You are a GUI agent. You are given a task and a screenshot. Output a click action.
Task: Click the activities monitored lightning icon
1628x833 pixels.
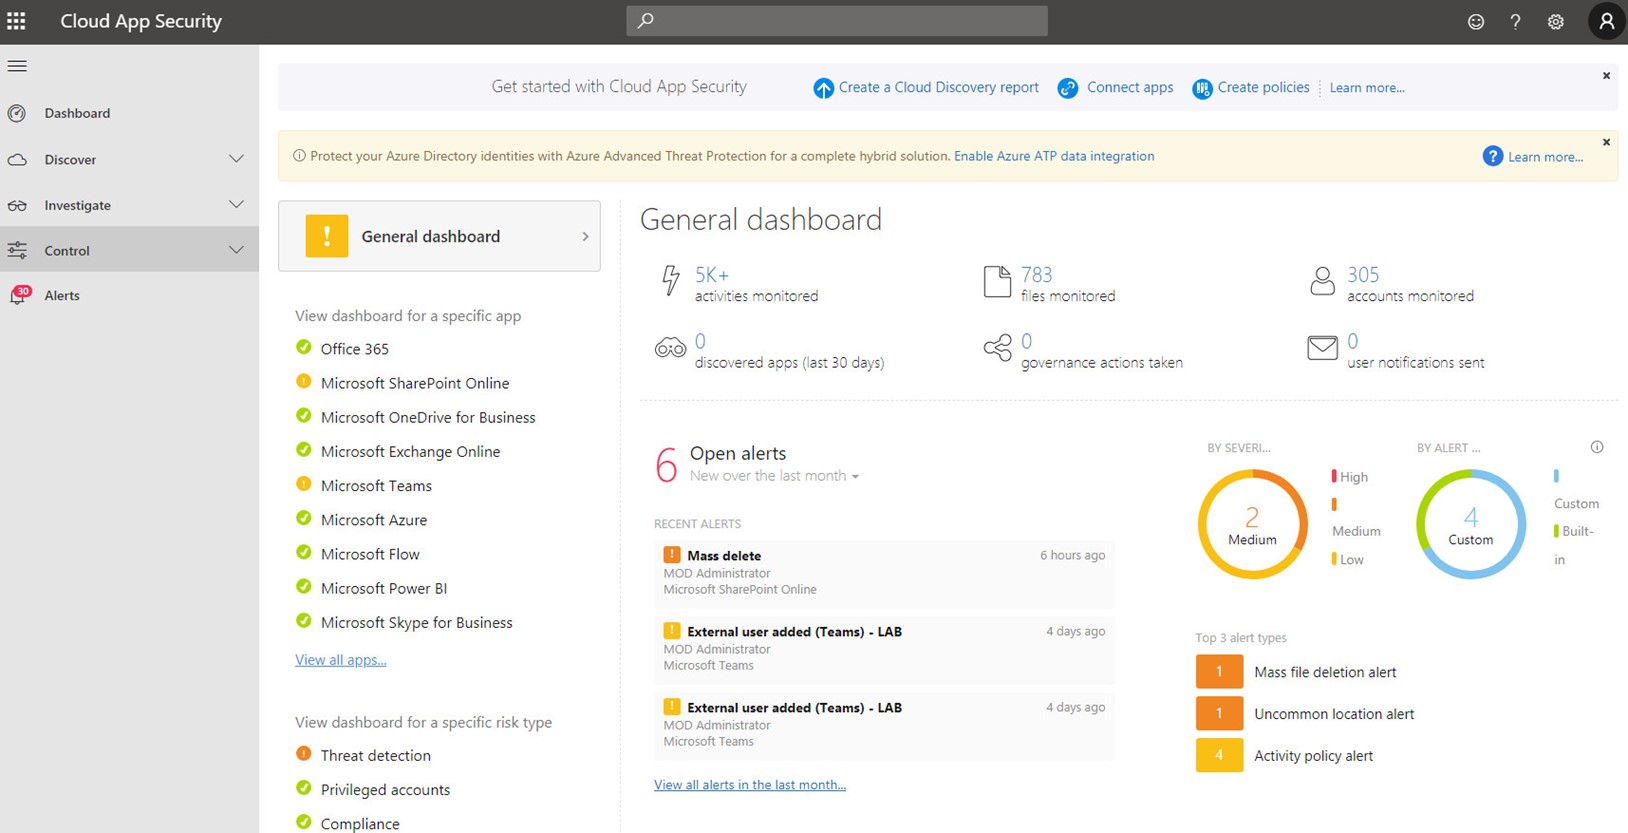pyautogui.click(x=670, y=281)
